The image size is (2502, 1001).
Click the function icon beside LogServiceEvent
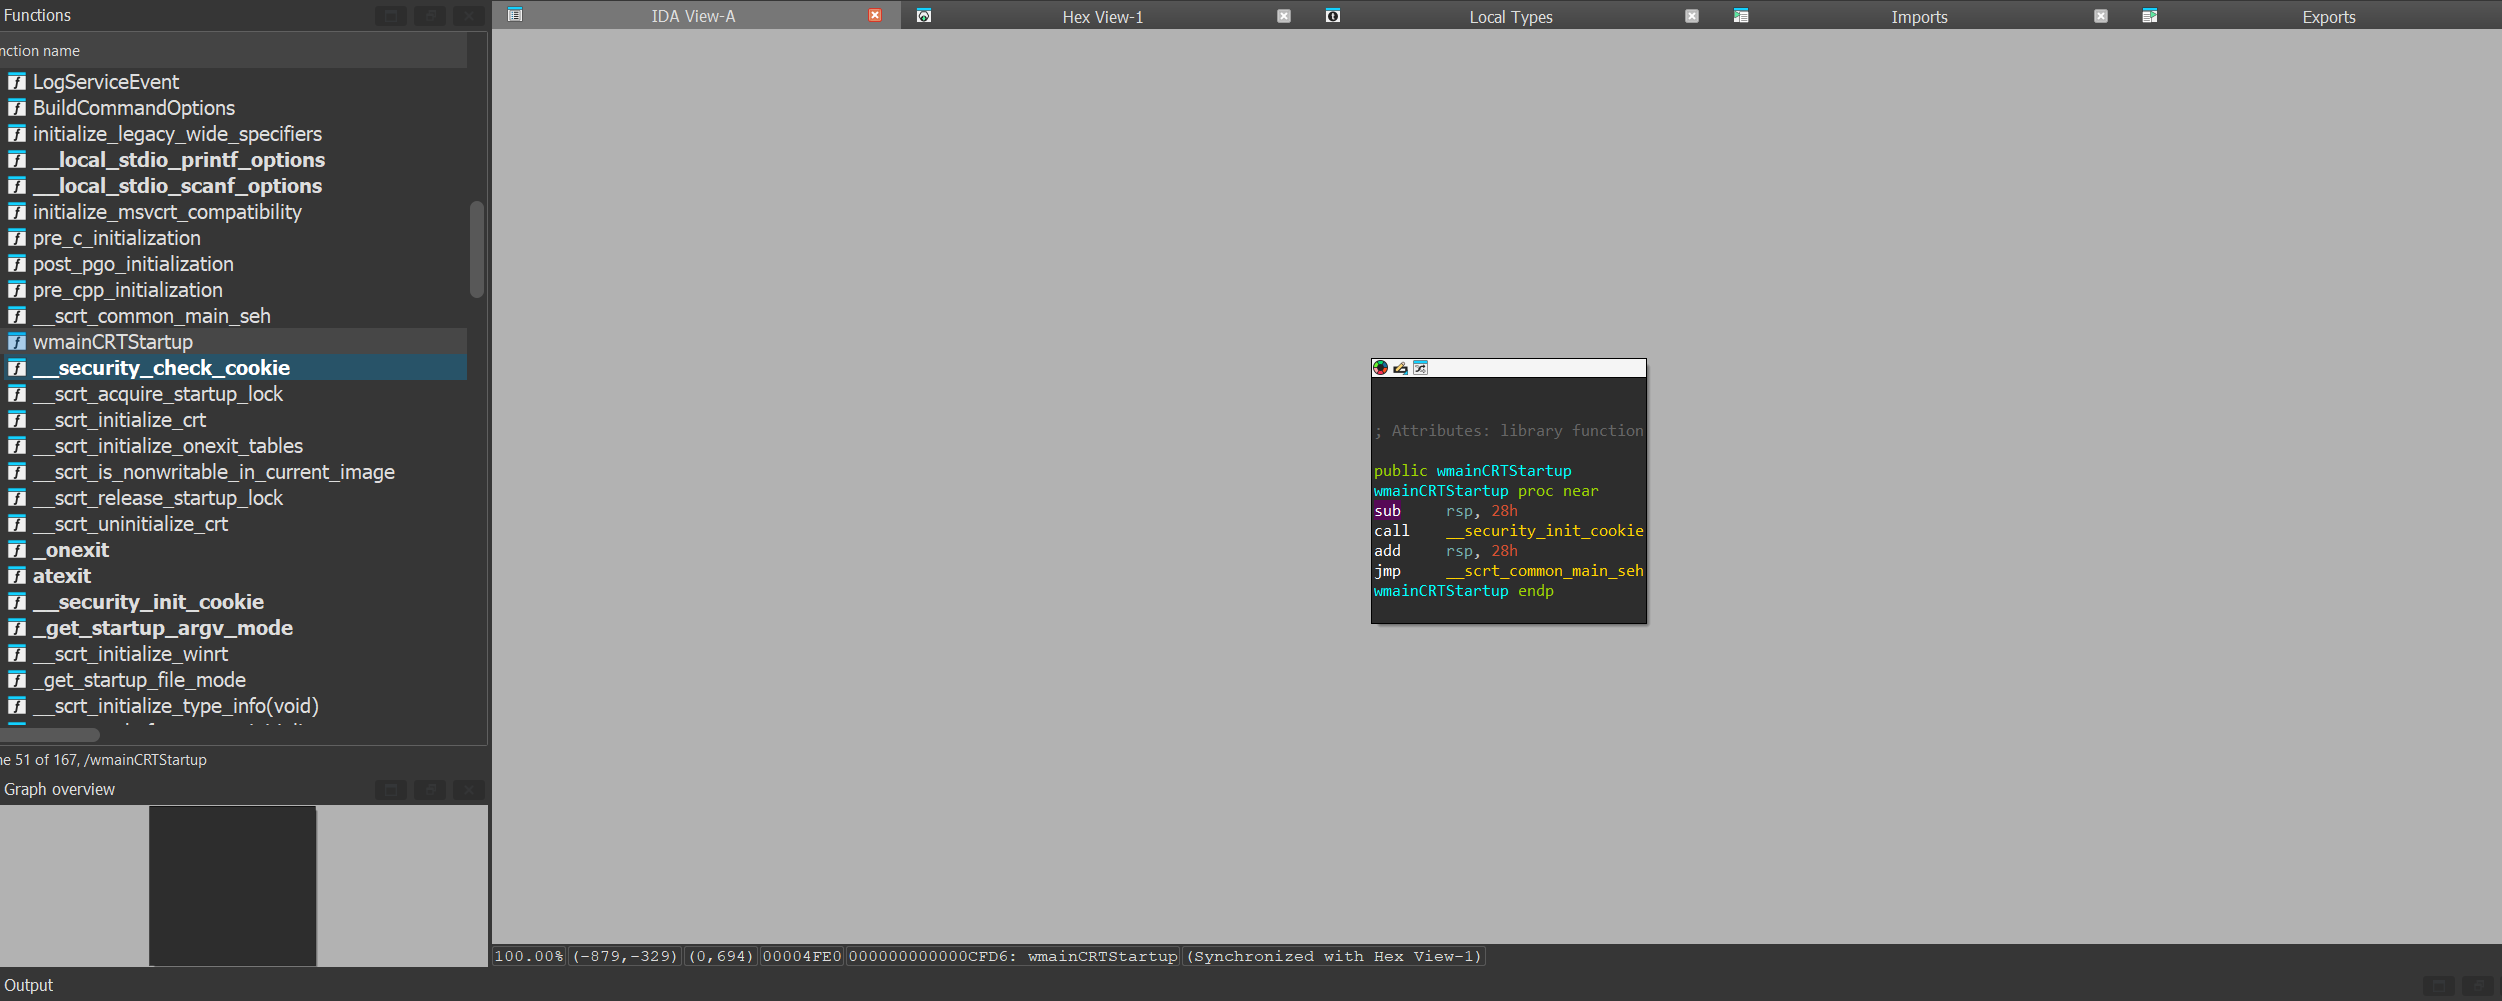[17, 82]
